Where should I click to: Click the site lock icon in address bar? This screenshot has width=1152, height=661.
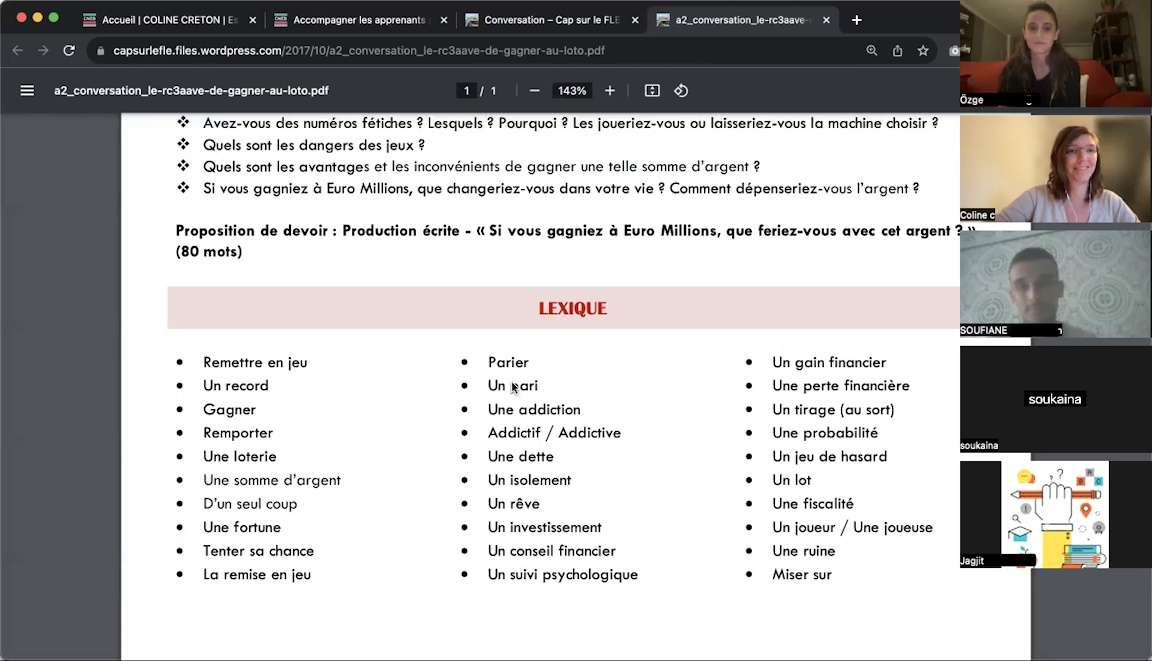point(101,51)
